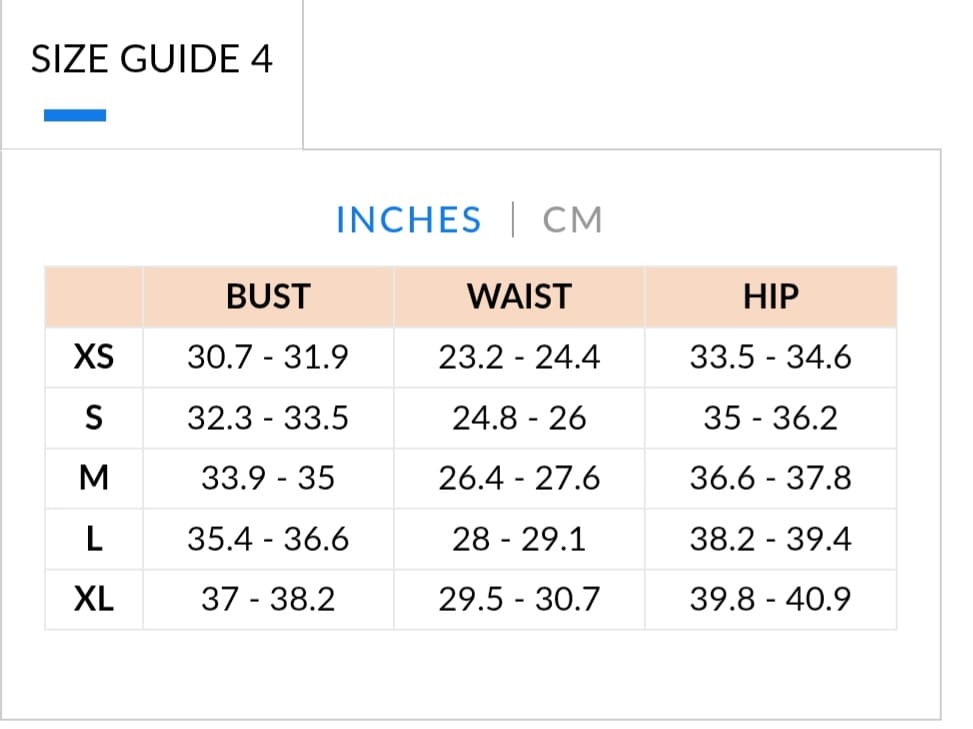Click the S waist value 24.8 - 26
Screen dimensions: 973x729
coord(519,418)
